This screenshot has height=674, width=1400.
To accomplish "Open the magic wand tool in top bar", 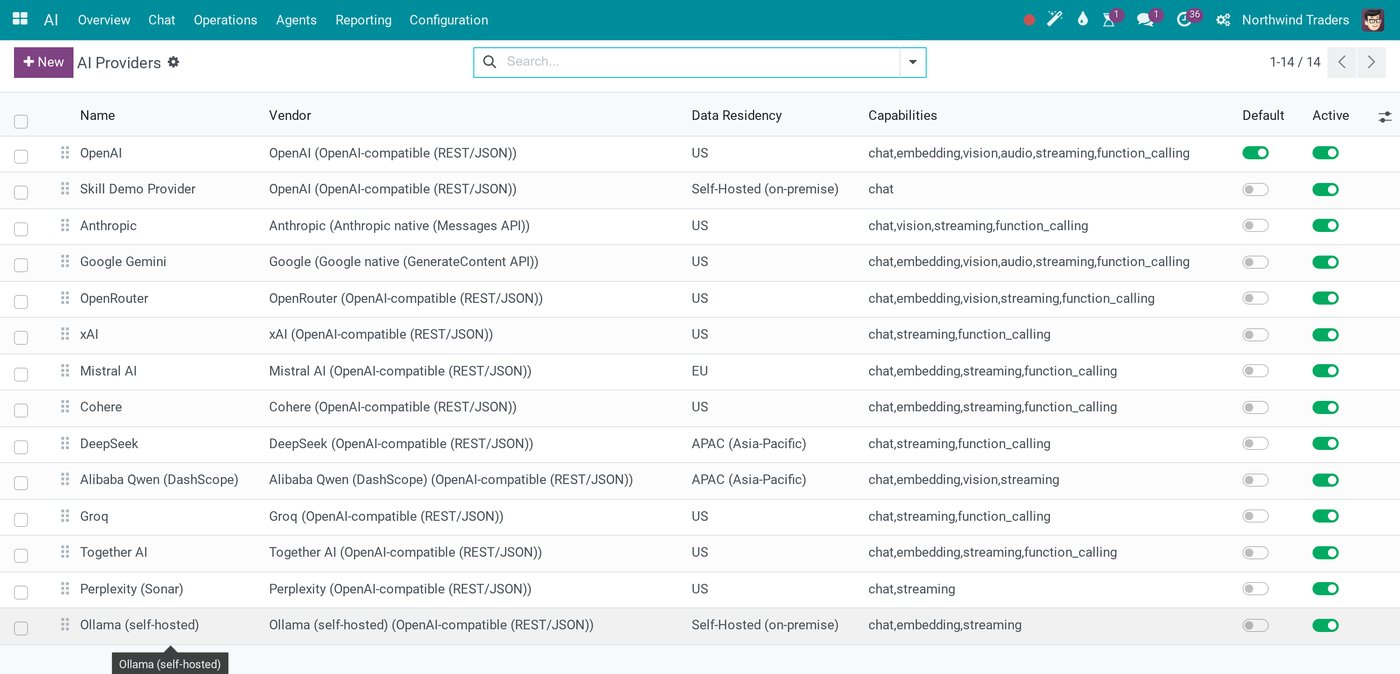I will point(1055,20).
